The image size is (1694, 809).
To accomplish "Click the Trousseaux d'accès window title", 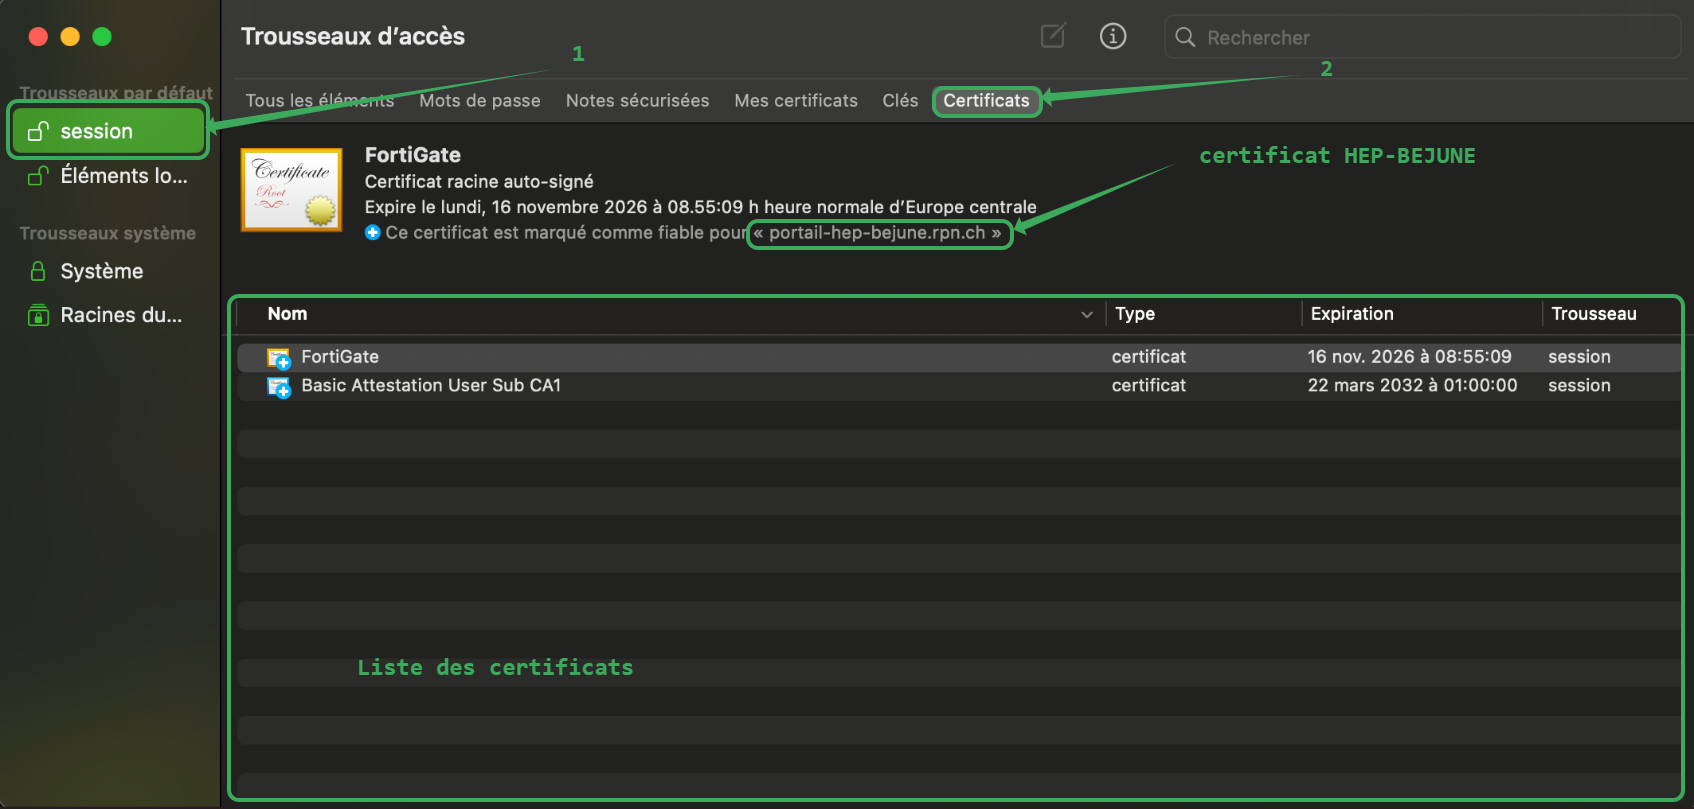I will pos(353,36).
